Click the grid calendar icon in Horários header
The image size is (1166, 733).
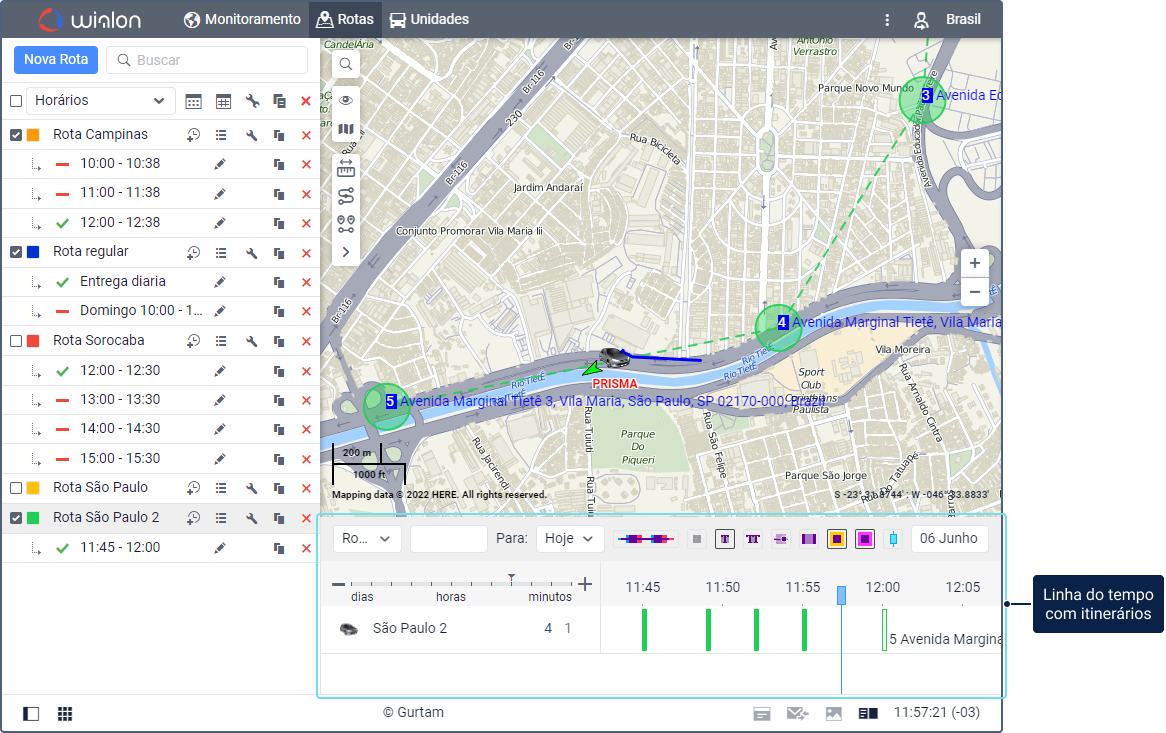[223, 102]
